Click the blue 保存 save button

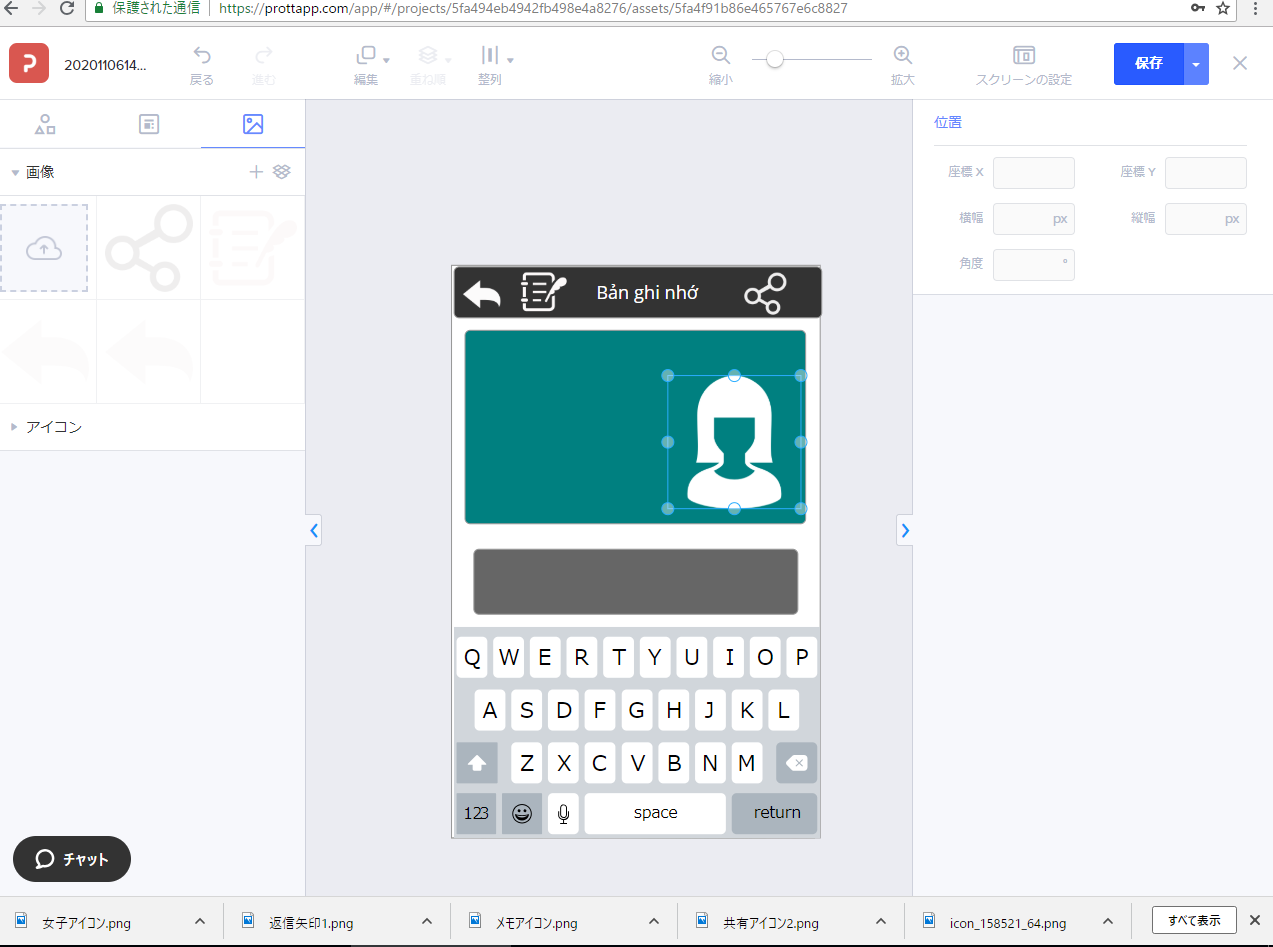1149,64
